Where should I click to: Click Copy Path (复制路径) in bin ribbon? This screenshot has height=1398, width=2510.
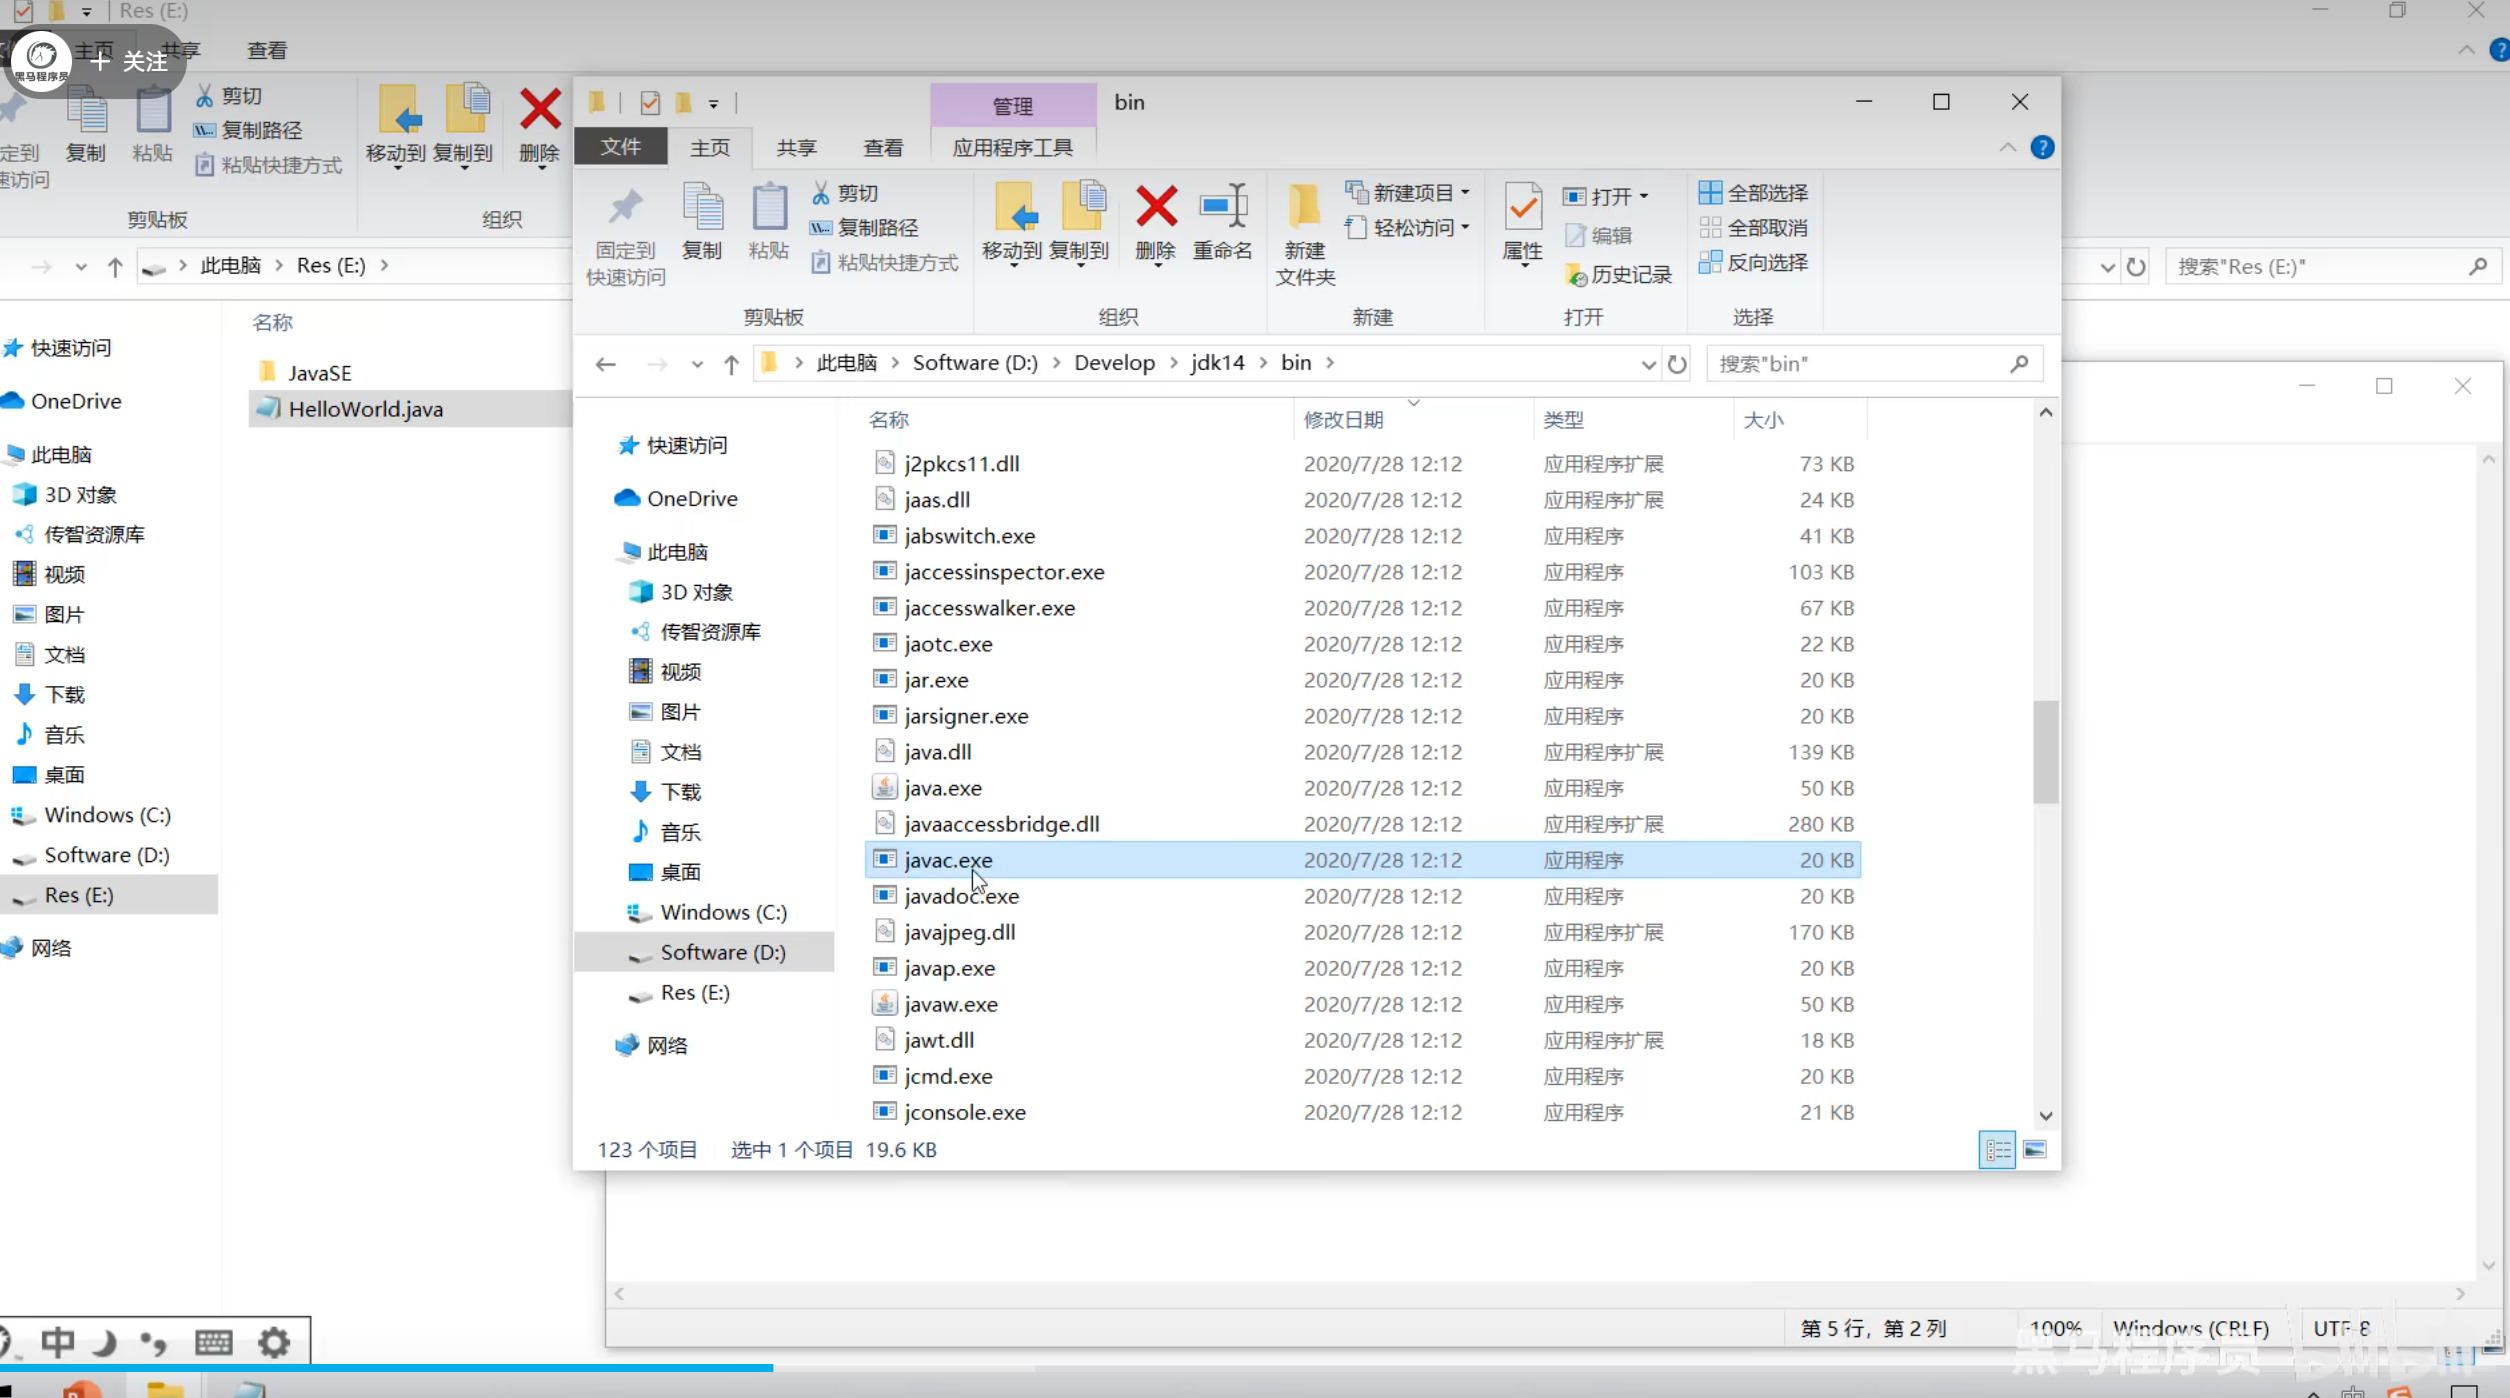pyautogui.click(x=865, y=228)
